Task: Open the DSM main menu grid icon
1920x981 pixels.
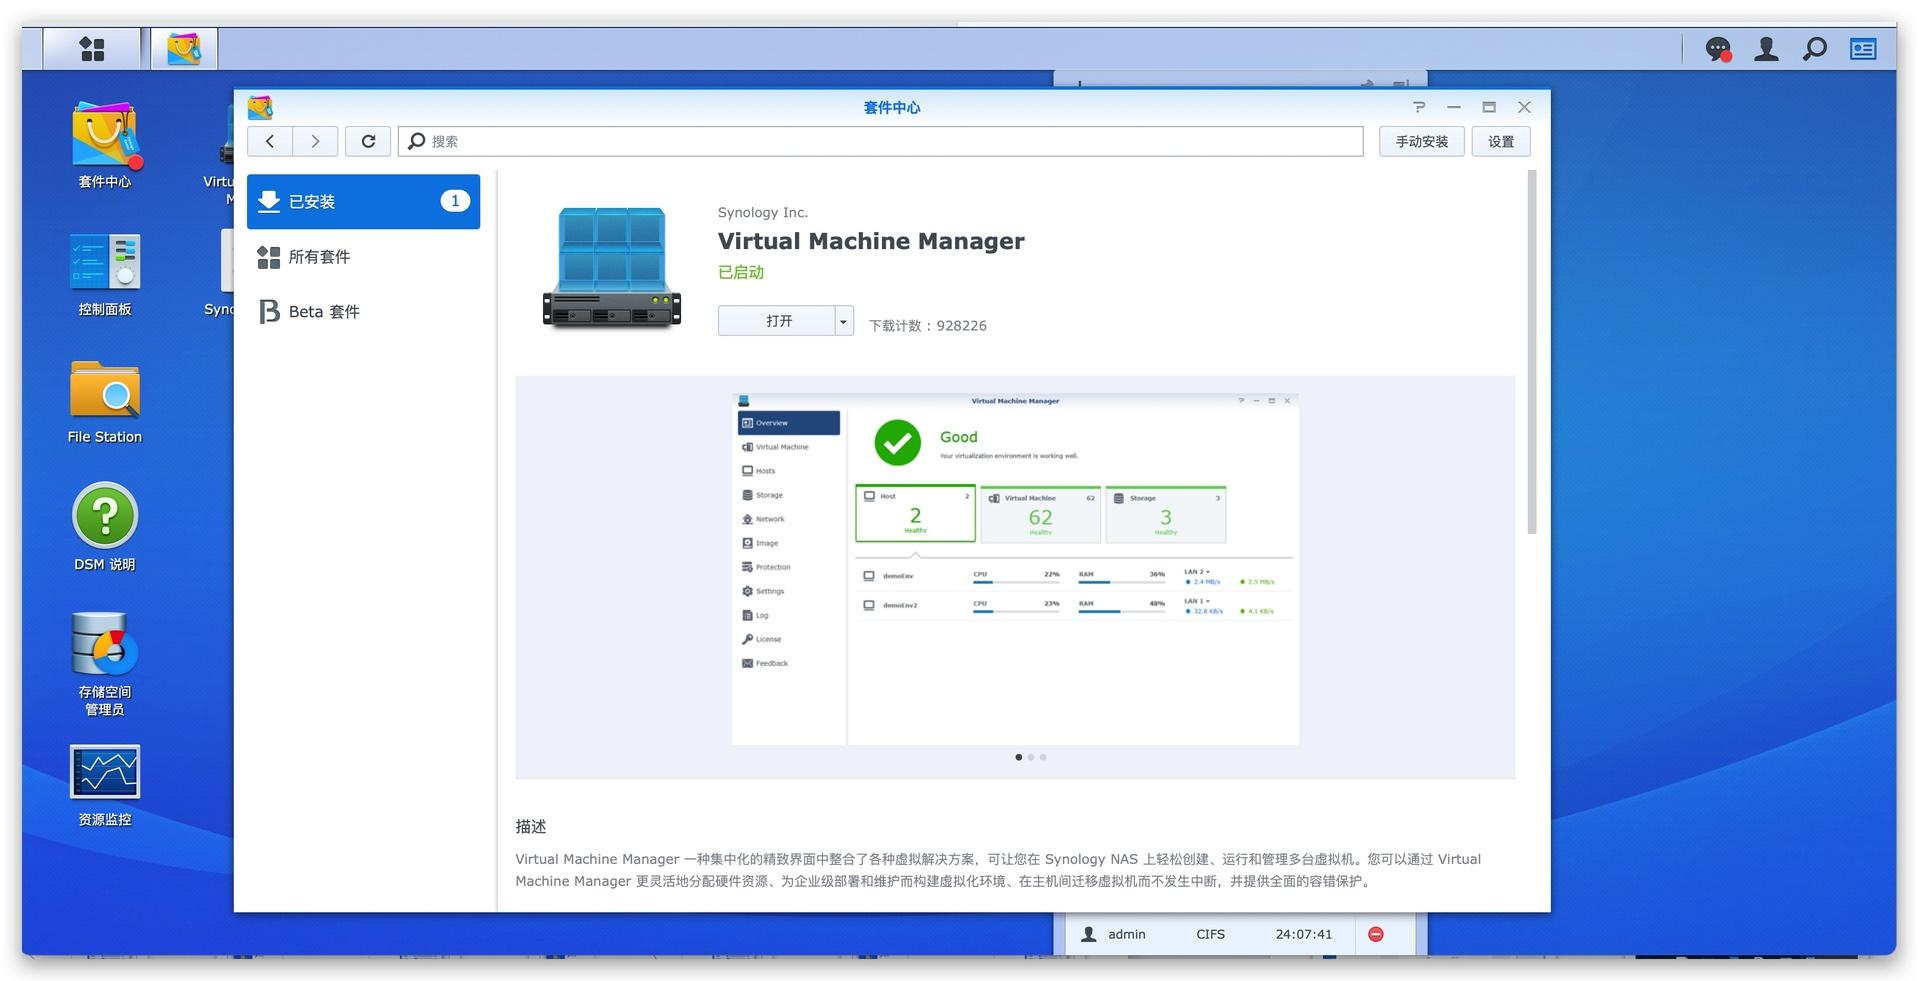Action: tap(92, 49)
